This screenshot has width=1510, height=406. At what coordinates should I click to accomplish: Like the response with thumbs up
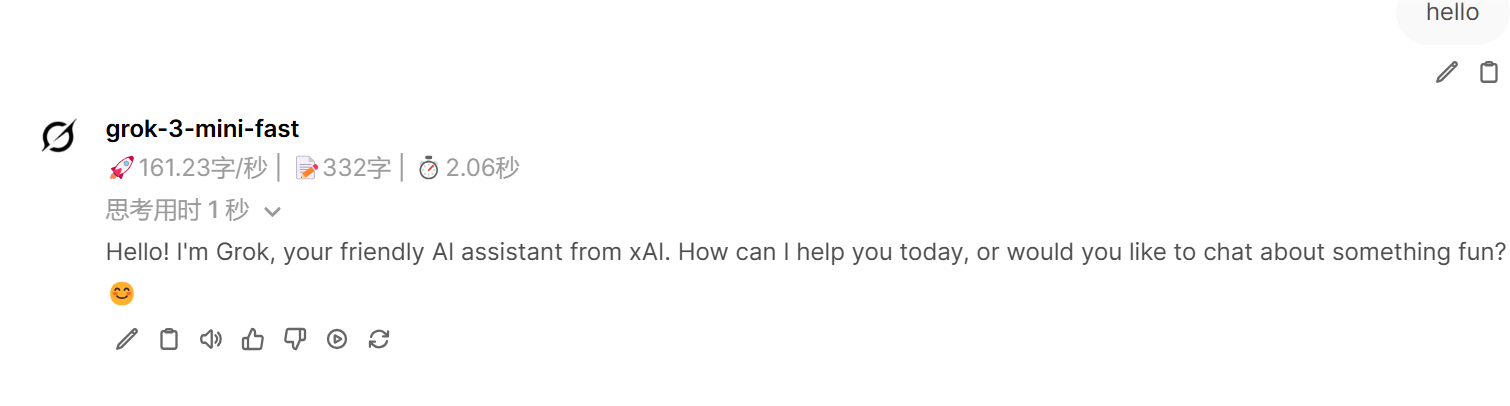(253, 340)
